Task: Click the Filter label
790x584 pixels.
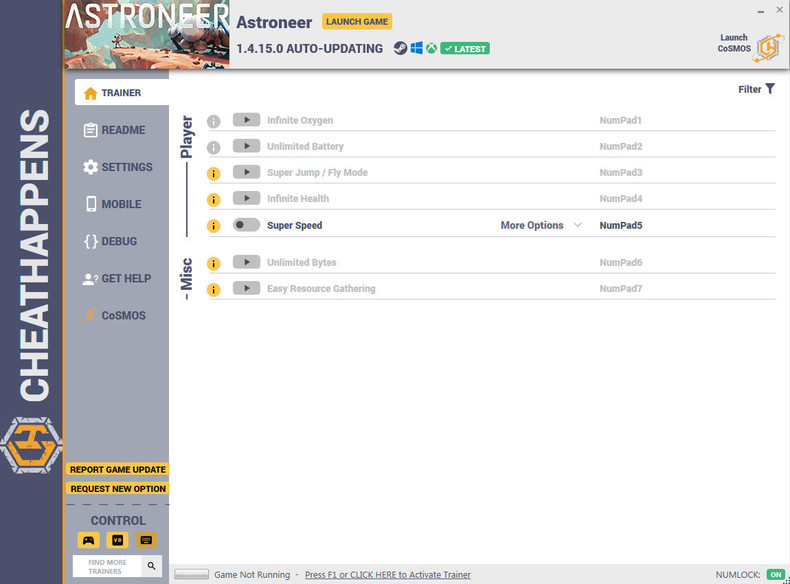Action: [750, 89]
